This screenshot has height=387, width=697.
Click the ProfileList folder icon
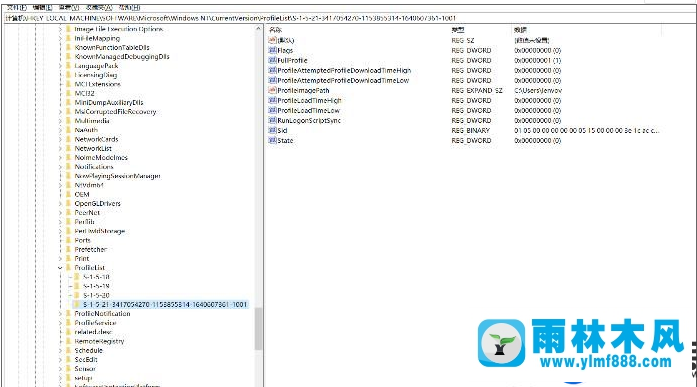coord(68,267)
